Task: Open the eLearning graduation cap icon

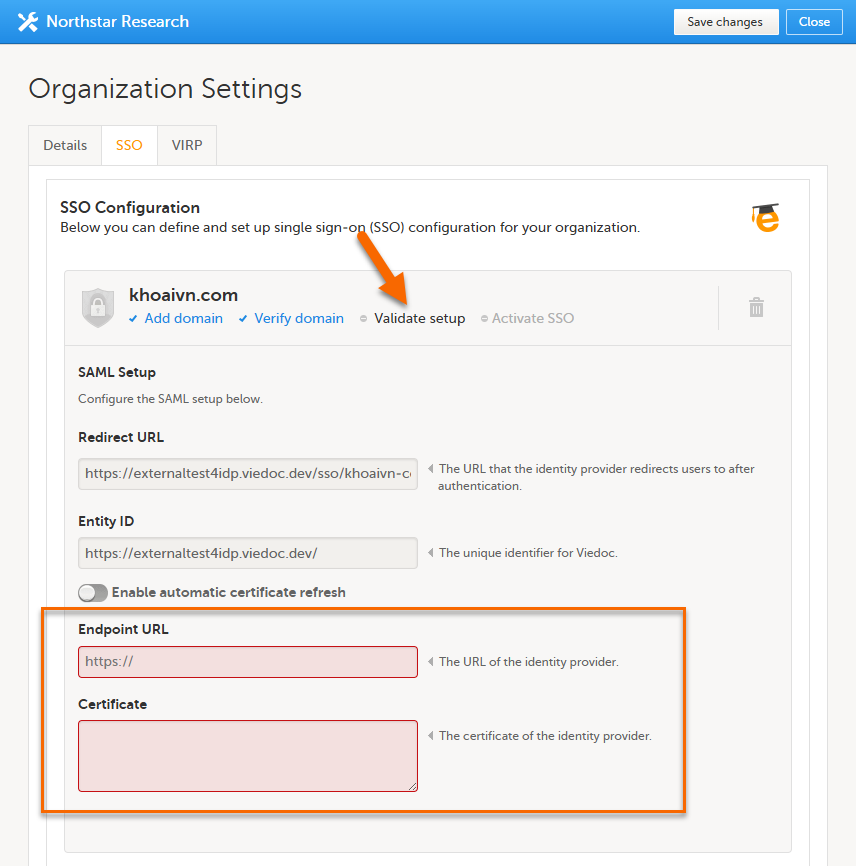Action: pyautogui.click(x=765, y=218)
